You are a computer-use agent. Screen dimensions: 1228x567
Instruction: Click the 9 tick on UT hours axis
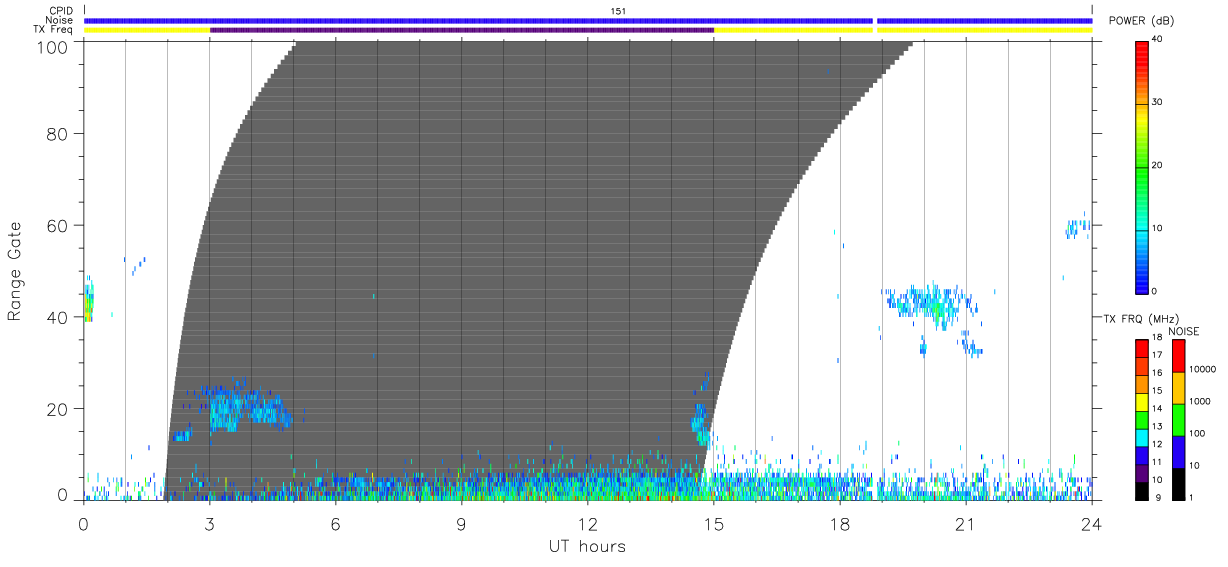(461, 523)
